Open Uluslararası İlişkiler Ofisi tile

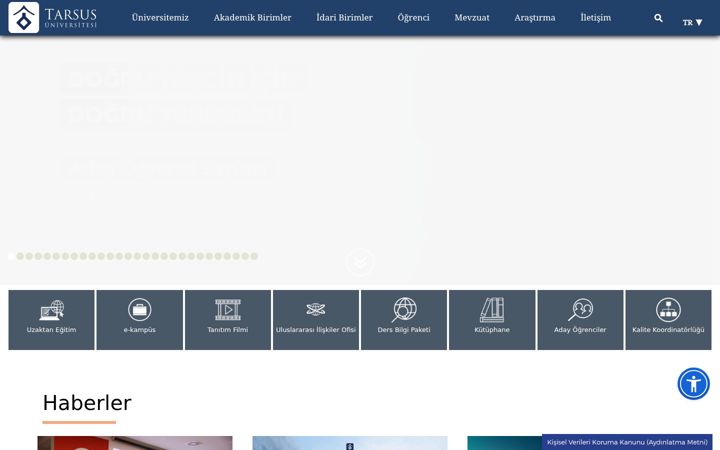coord(316,320)
